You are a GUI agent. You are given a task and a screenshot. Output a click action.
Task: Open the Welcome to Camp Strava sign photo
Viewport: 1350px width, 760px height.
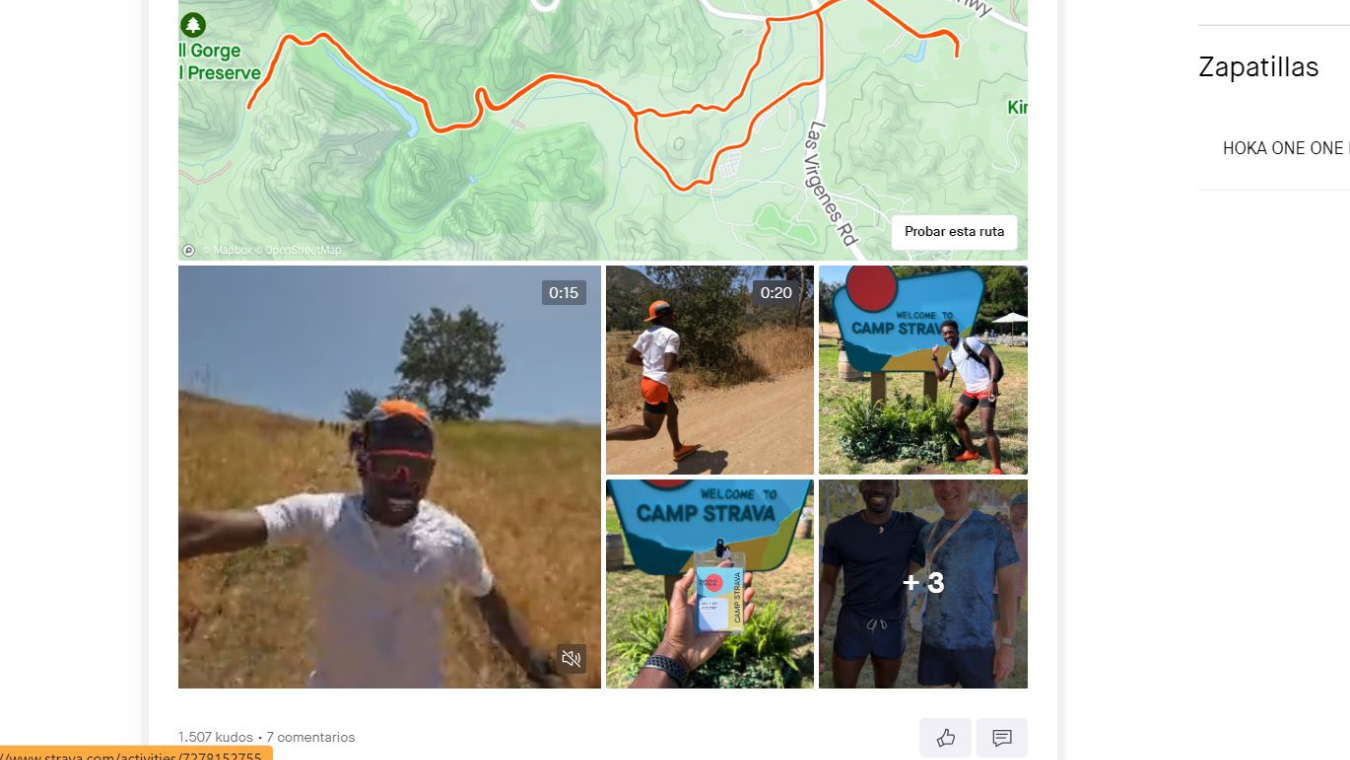tap(923, 370)
